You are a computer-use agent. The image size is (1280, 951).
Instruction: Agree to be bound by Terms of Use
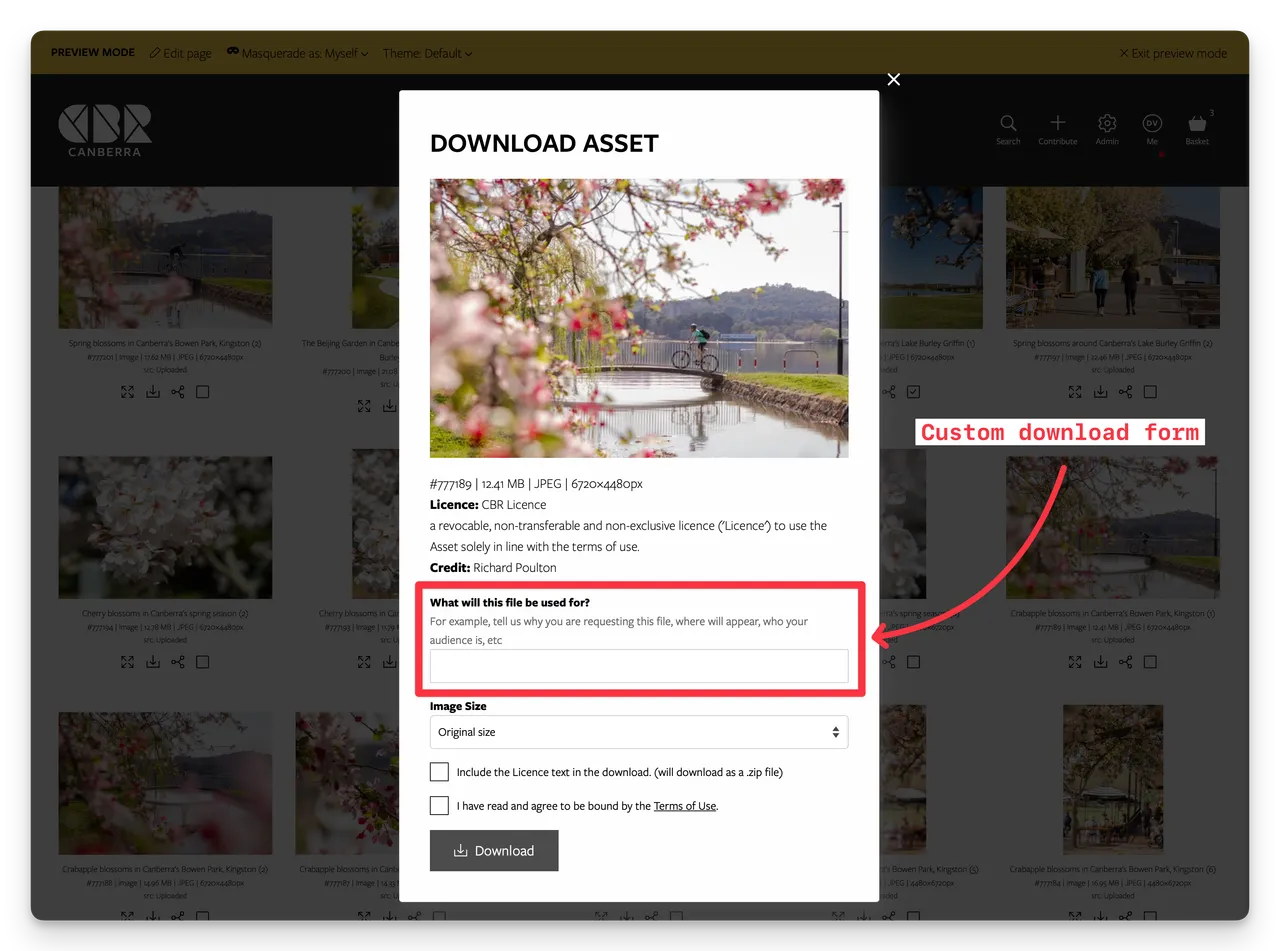coord(439,805)
